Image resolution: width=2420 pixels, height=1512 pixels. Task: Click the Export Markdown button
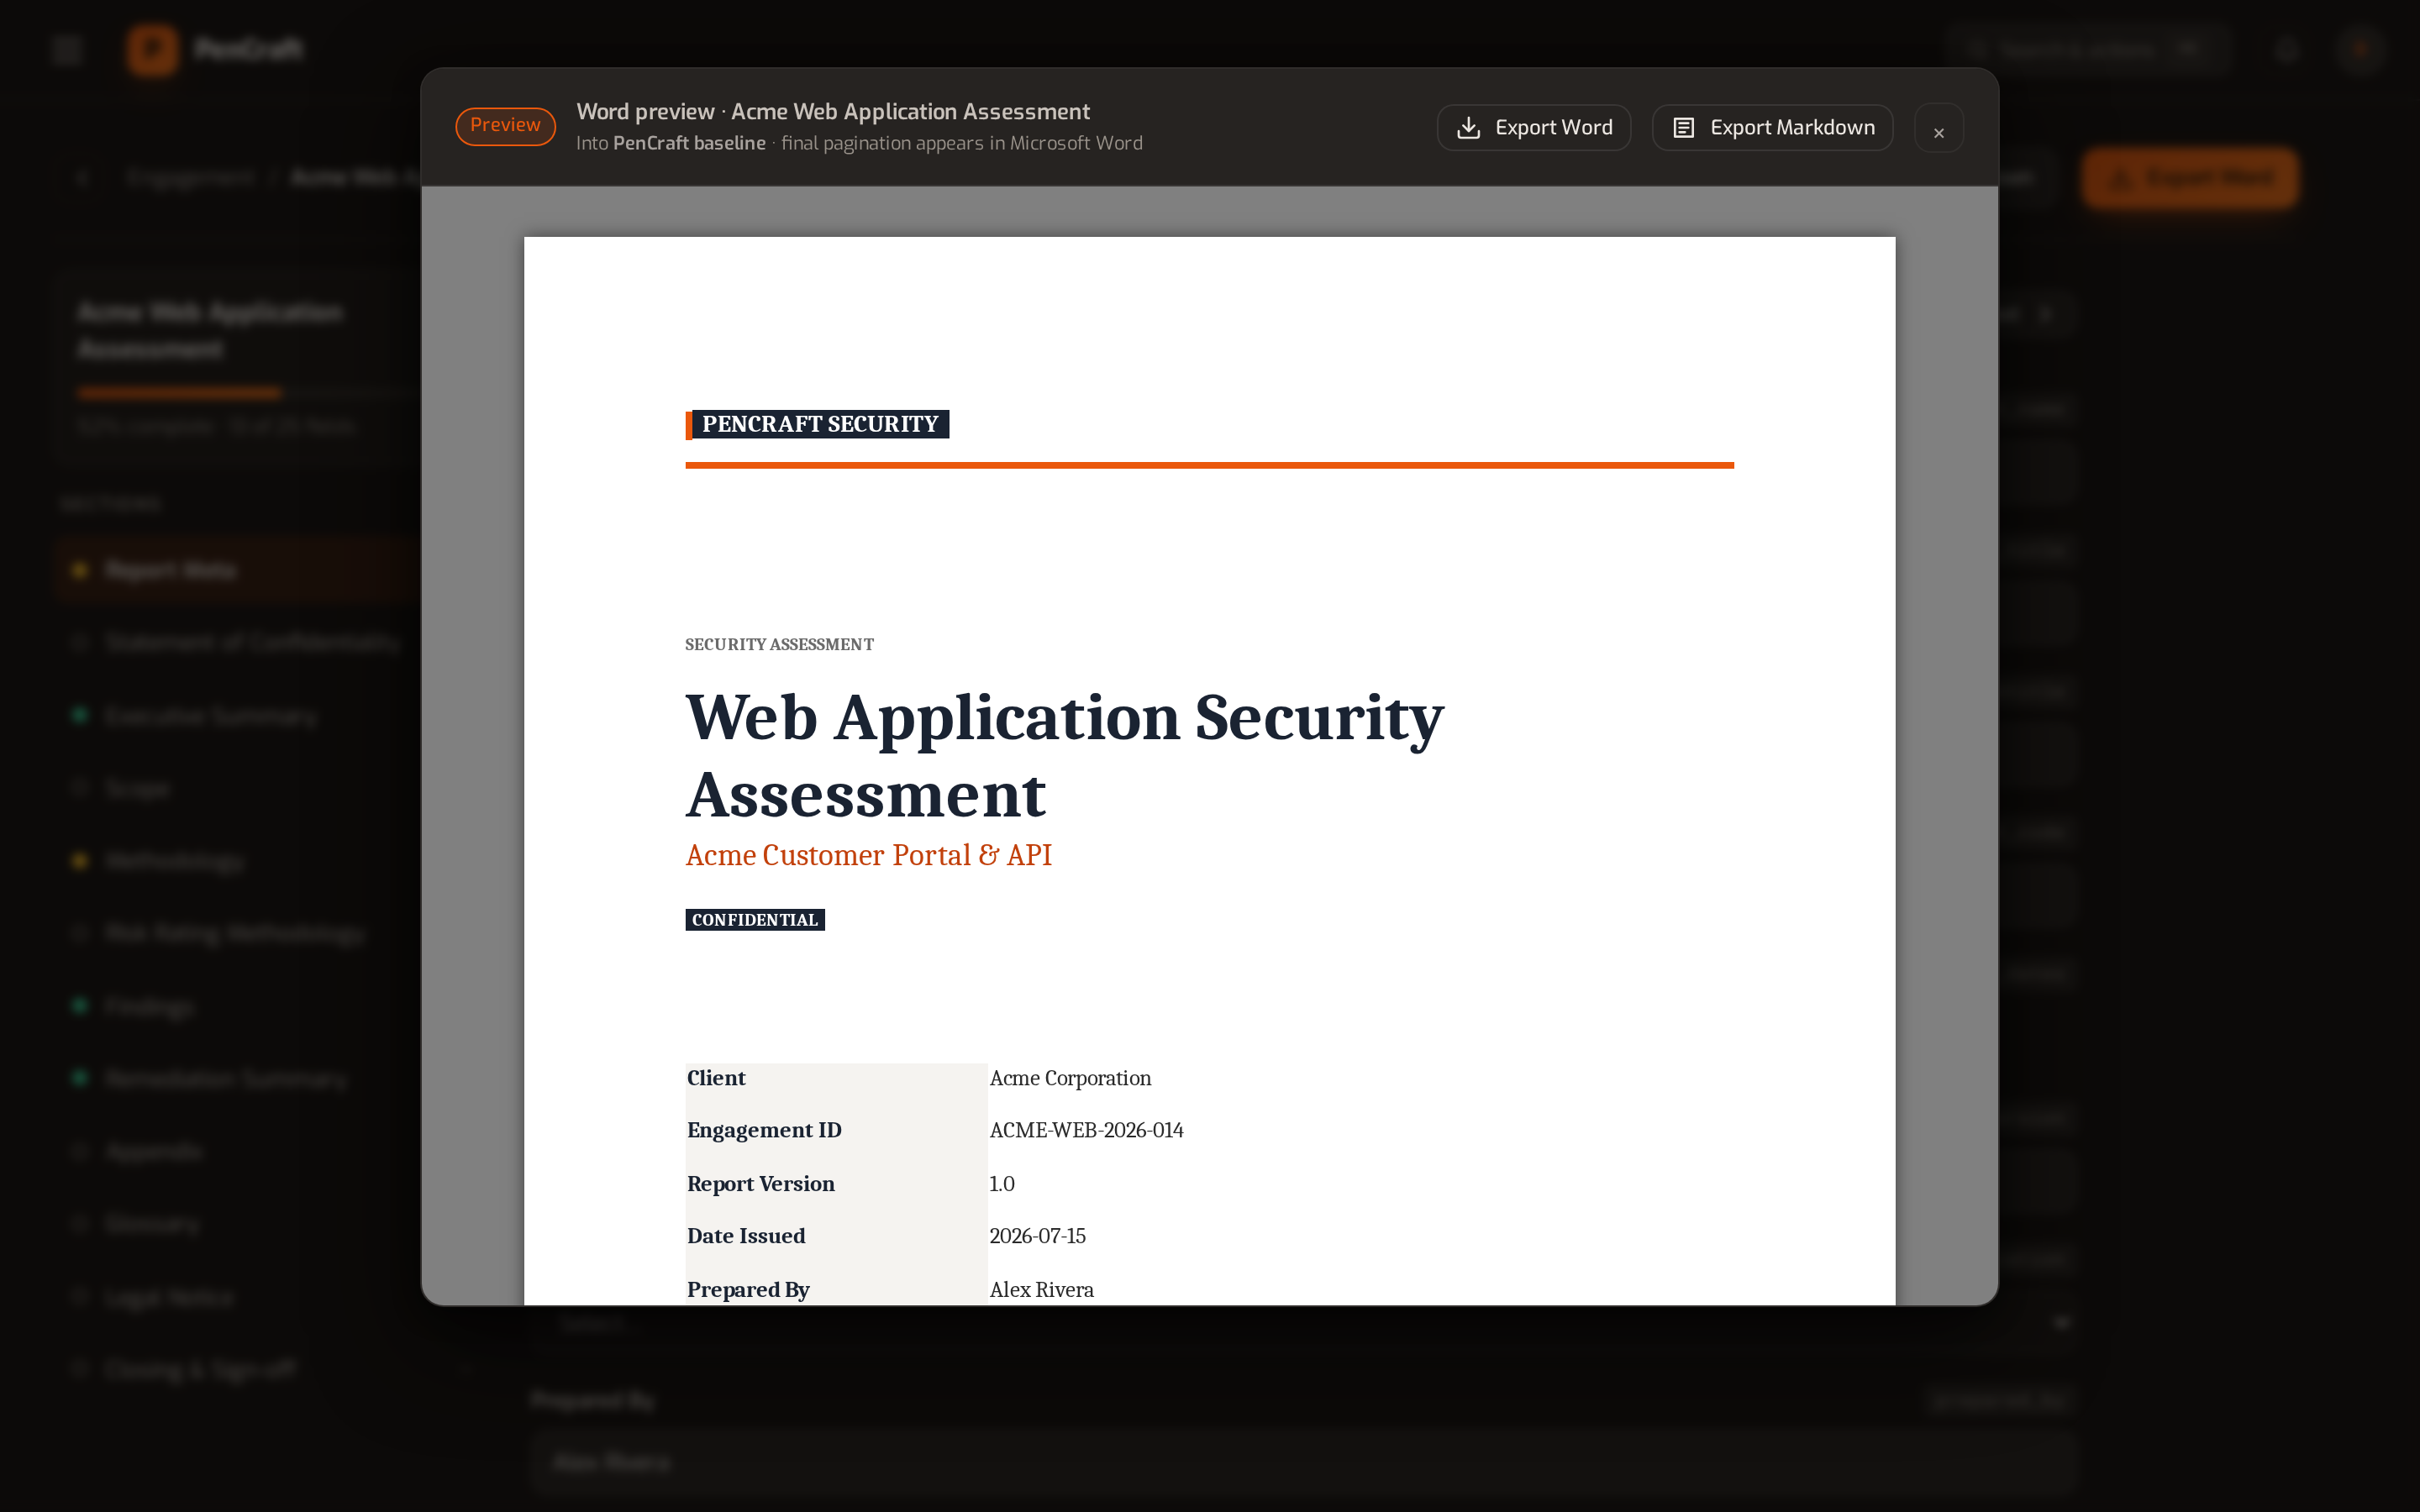point(1772,128)
